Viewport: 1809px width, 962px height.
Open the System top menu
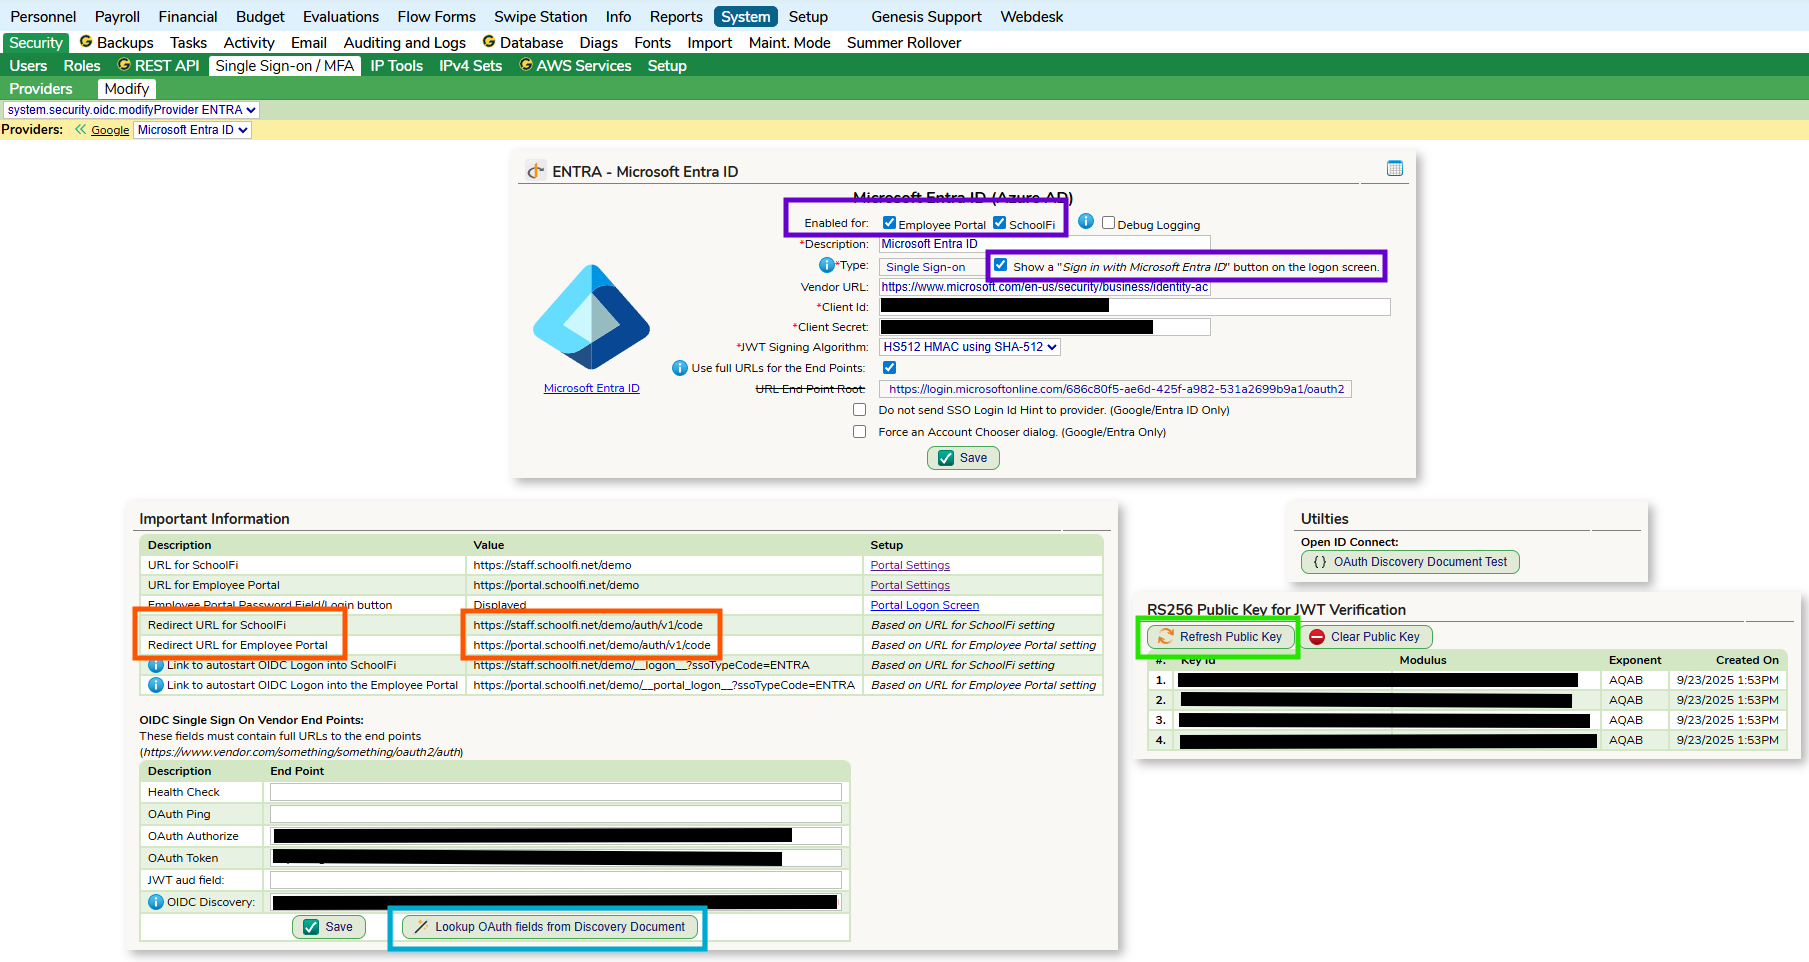[745, 17]
